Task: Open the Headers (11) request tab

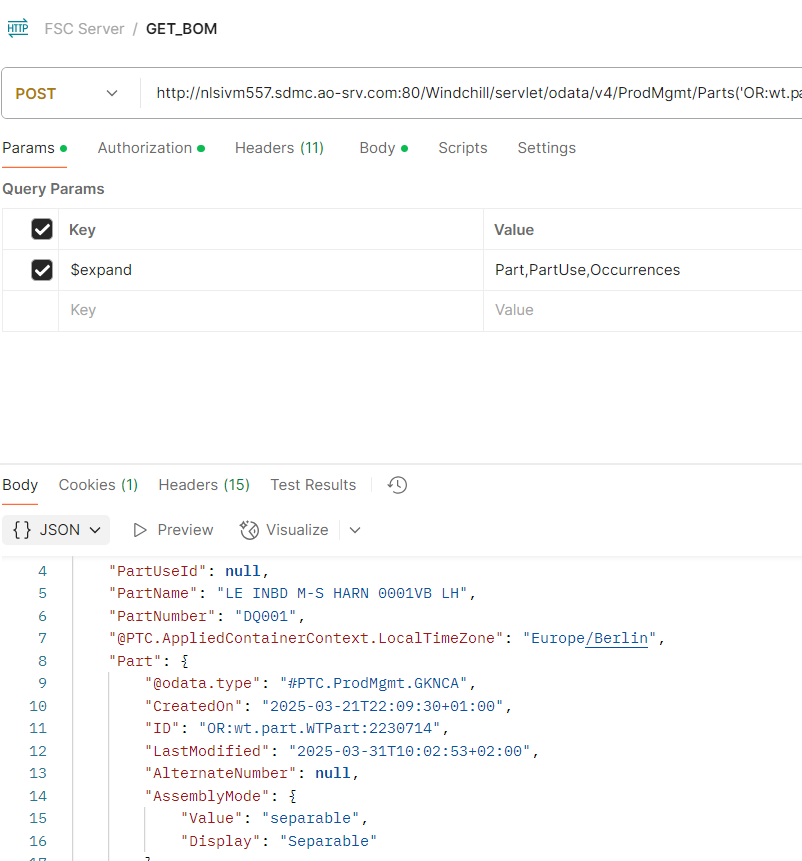Action: [x=279, y=147]
